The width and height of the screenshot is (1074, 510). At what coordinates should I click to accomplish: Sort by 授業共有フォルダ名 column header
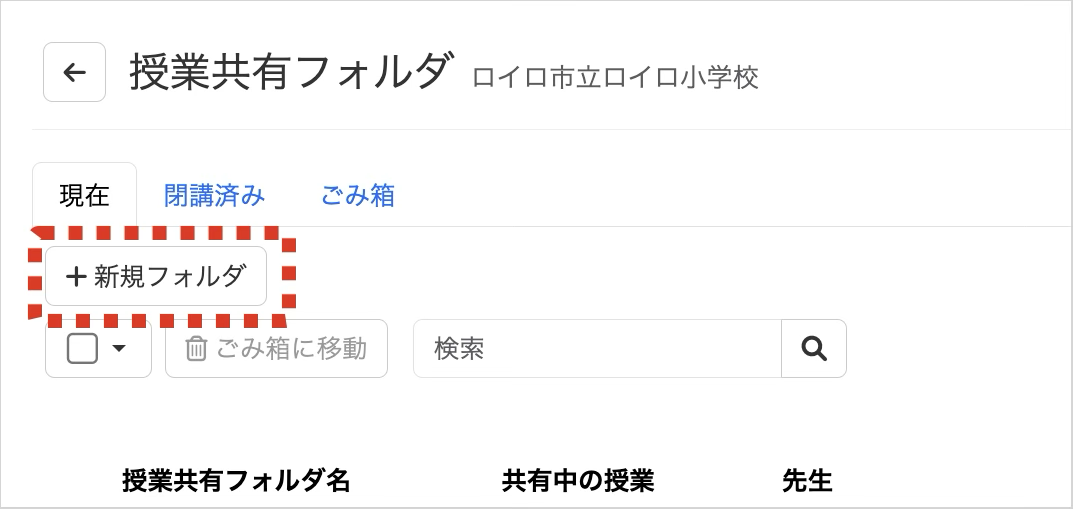pyautogui.click(x=236, y=481)
